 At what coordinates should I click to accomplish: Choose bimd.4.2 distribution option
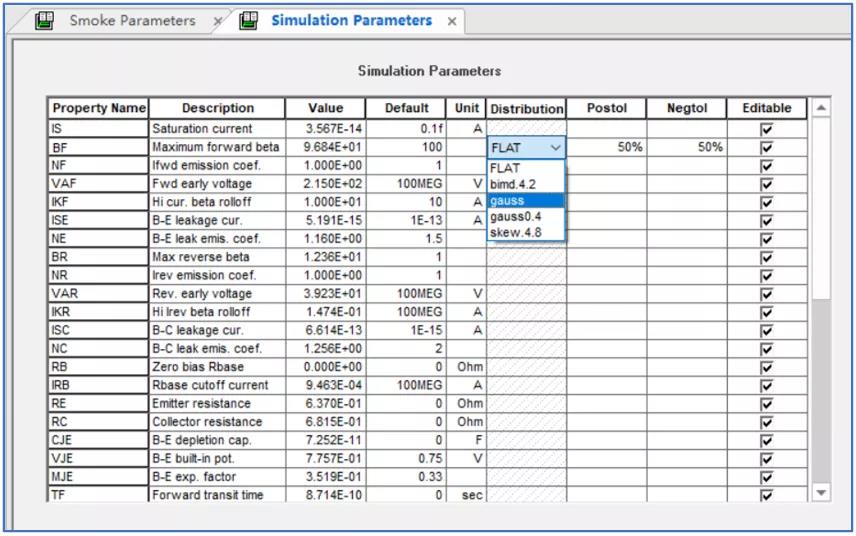click(x=526, y=184)
